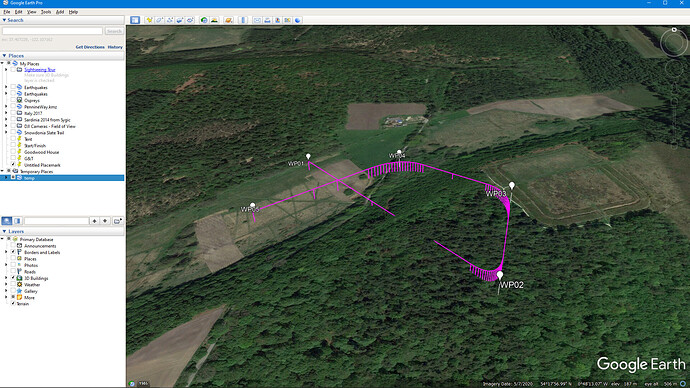Click the Get Directions link
Viewport: 690px width, 388px height.
(90, 47)
